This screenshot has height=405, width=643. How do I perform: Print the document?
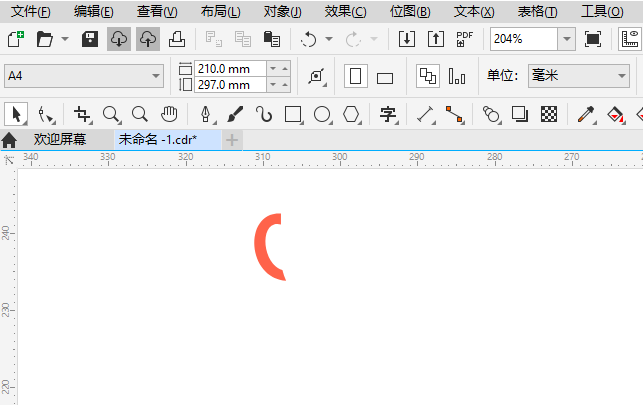177,39
